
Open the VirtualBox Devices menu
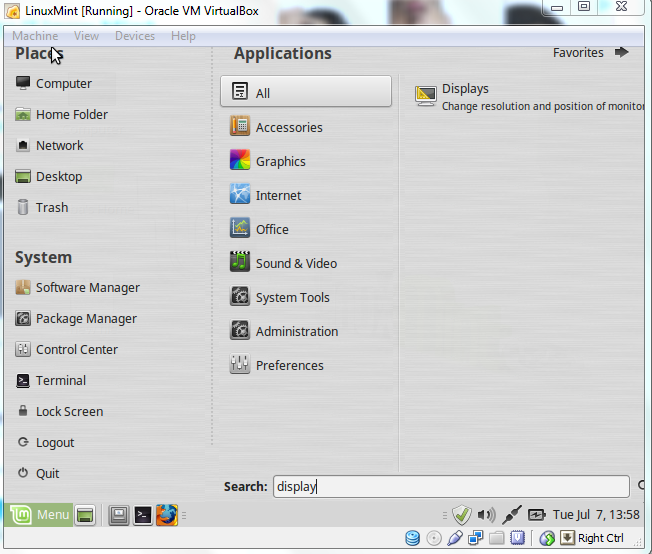(135, 36)
